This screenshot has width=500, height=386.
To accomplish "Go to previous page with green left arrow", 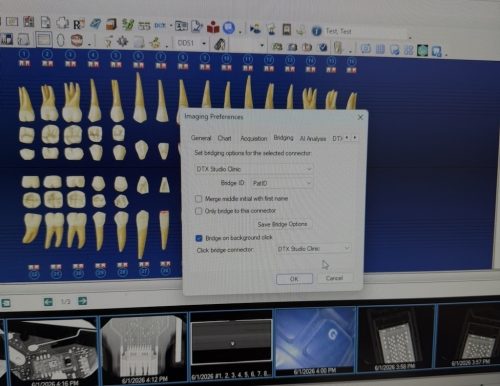I will coord(49,302).
